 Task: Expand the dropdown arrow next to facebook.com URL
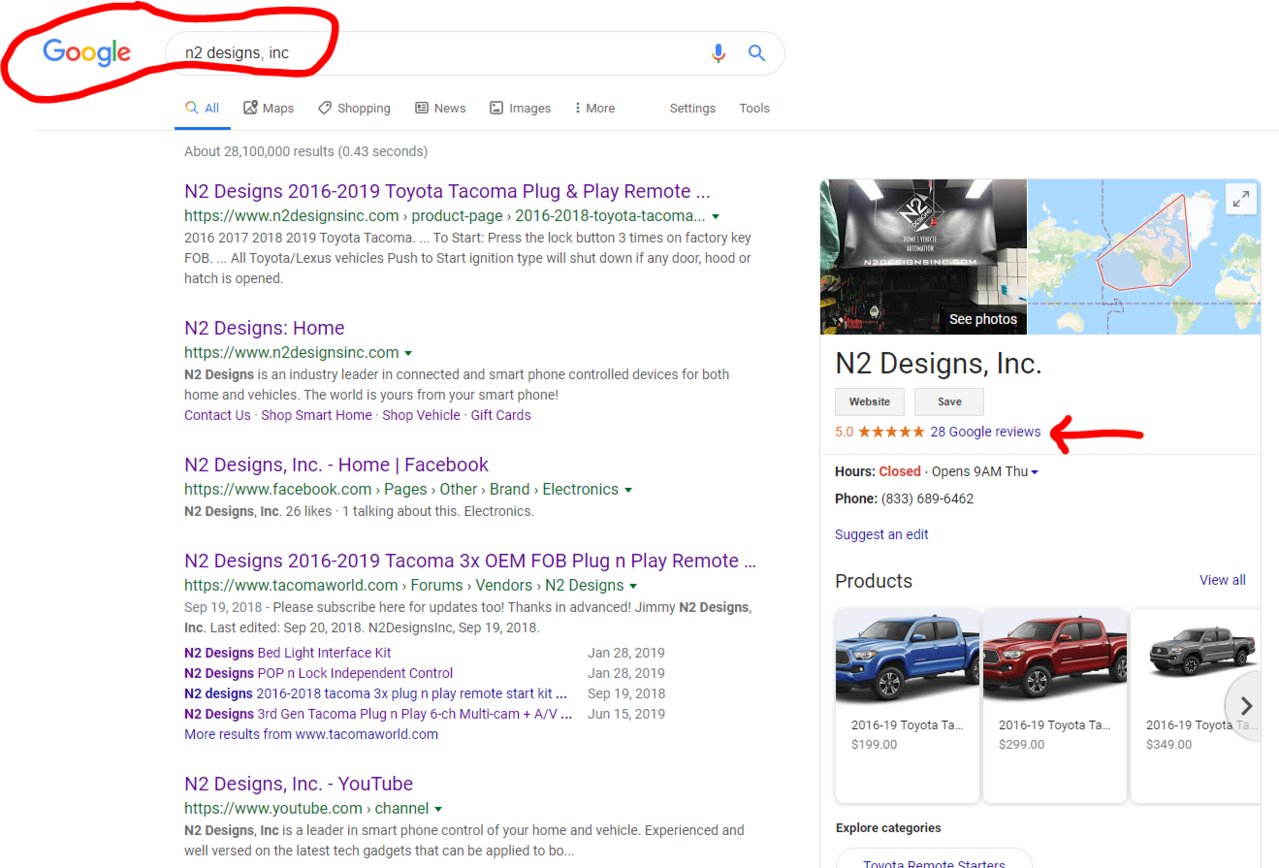[628, 490]
